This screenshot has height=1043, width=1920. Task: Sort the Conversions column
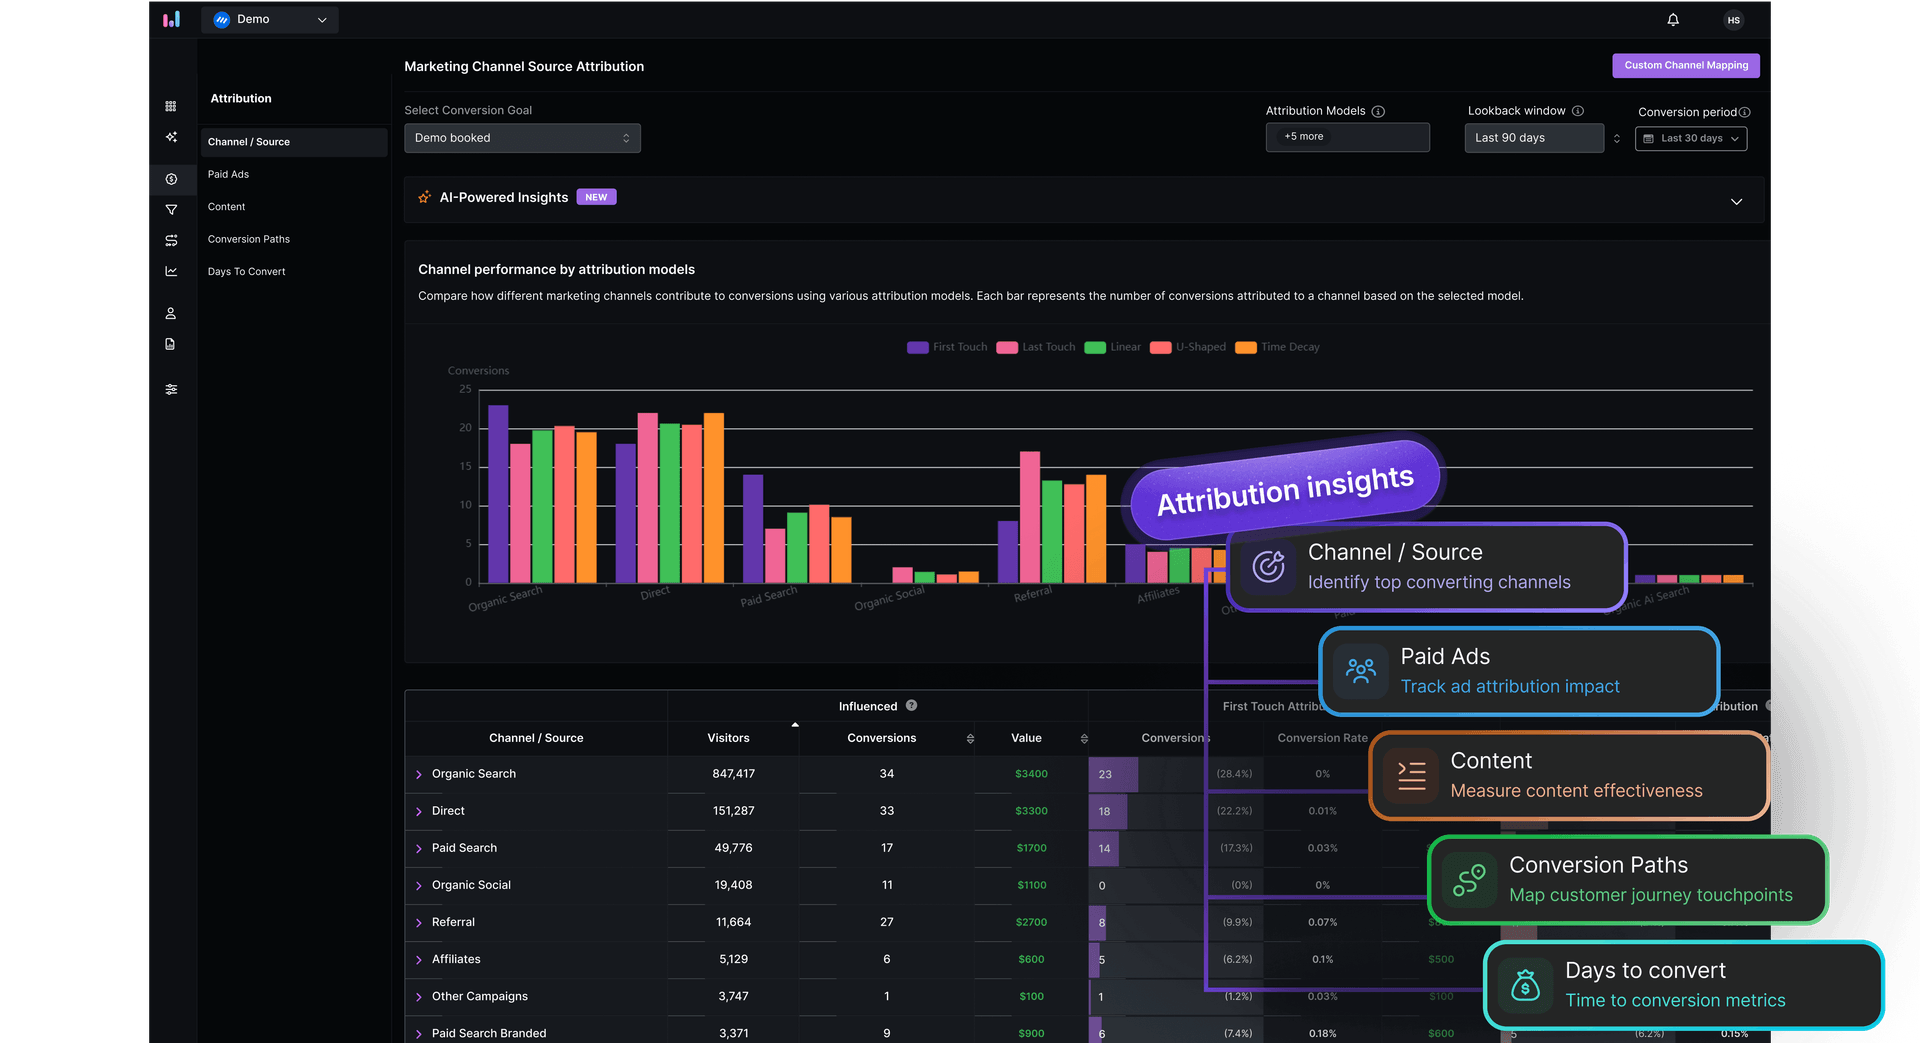tap(969, 738)
